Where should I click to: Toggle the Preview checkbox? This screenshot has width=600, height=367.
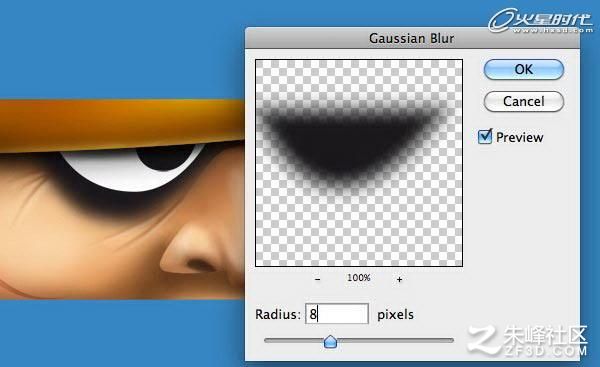[x=485, y=137]
